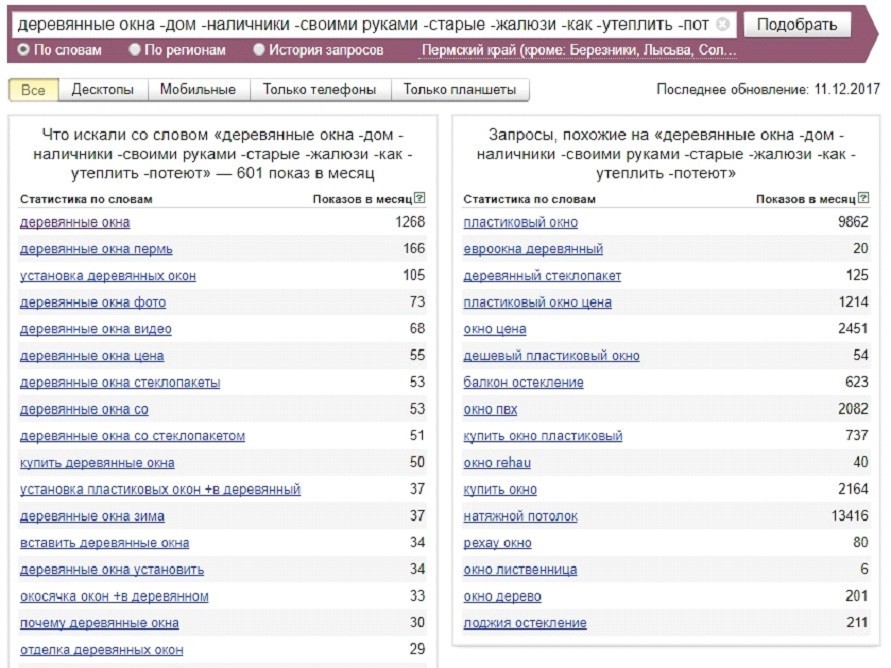Open the 'отделка деревянных окон' link
Image resolution: width=891 pixels, height=668 pixels.
pyautogui.click(x=102, y=649)
